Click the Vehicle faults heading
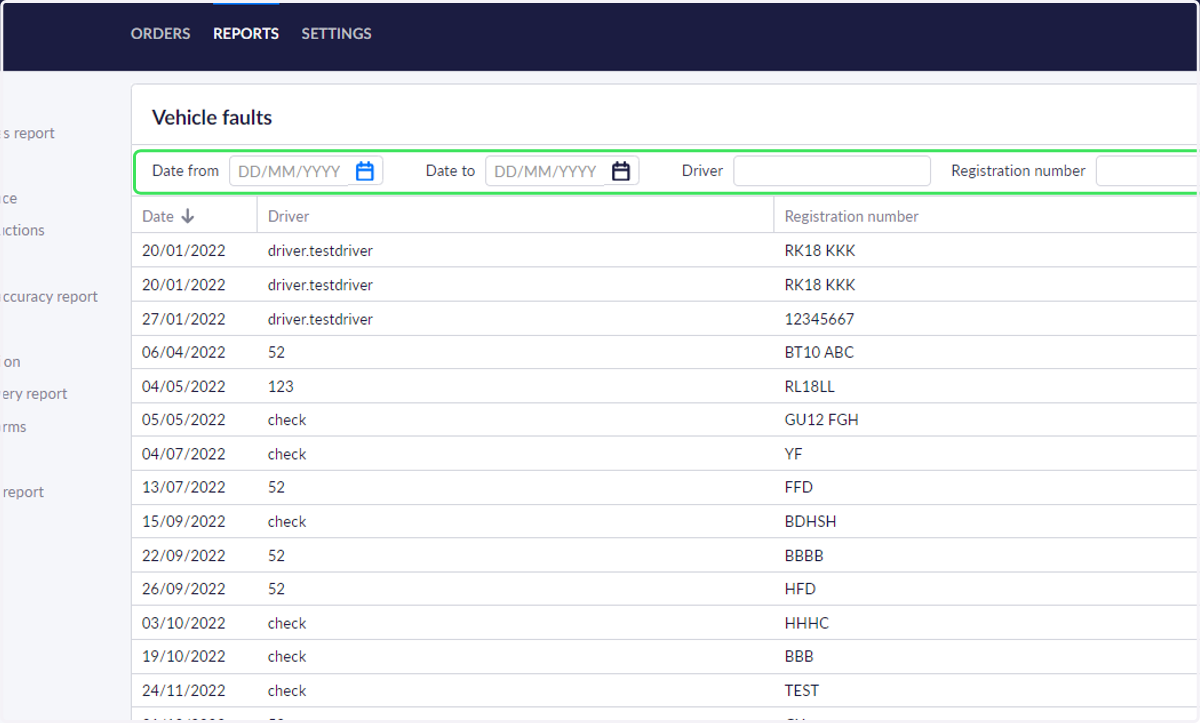The image size is (1200, 723). pos(212,118)
